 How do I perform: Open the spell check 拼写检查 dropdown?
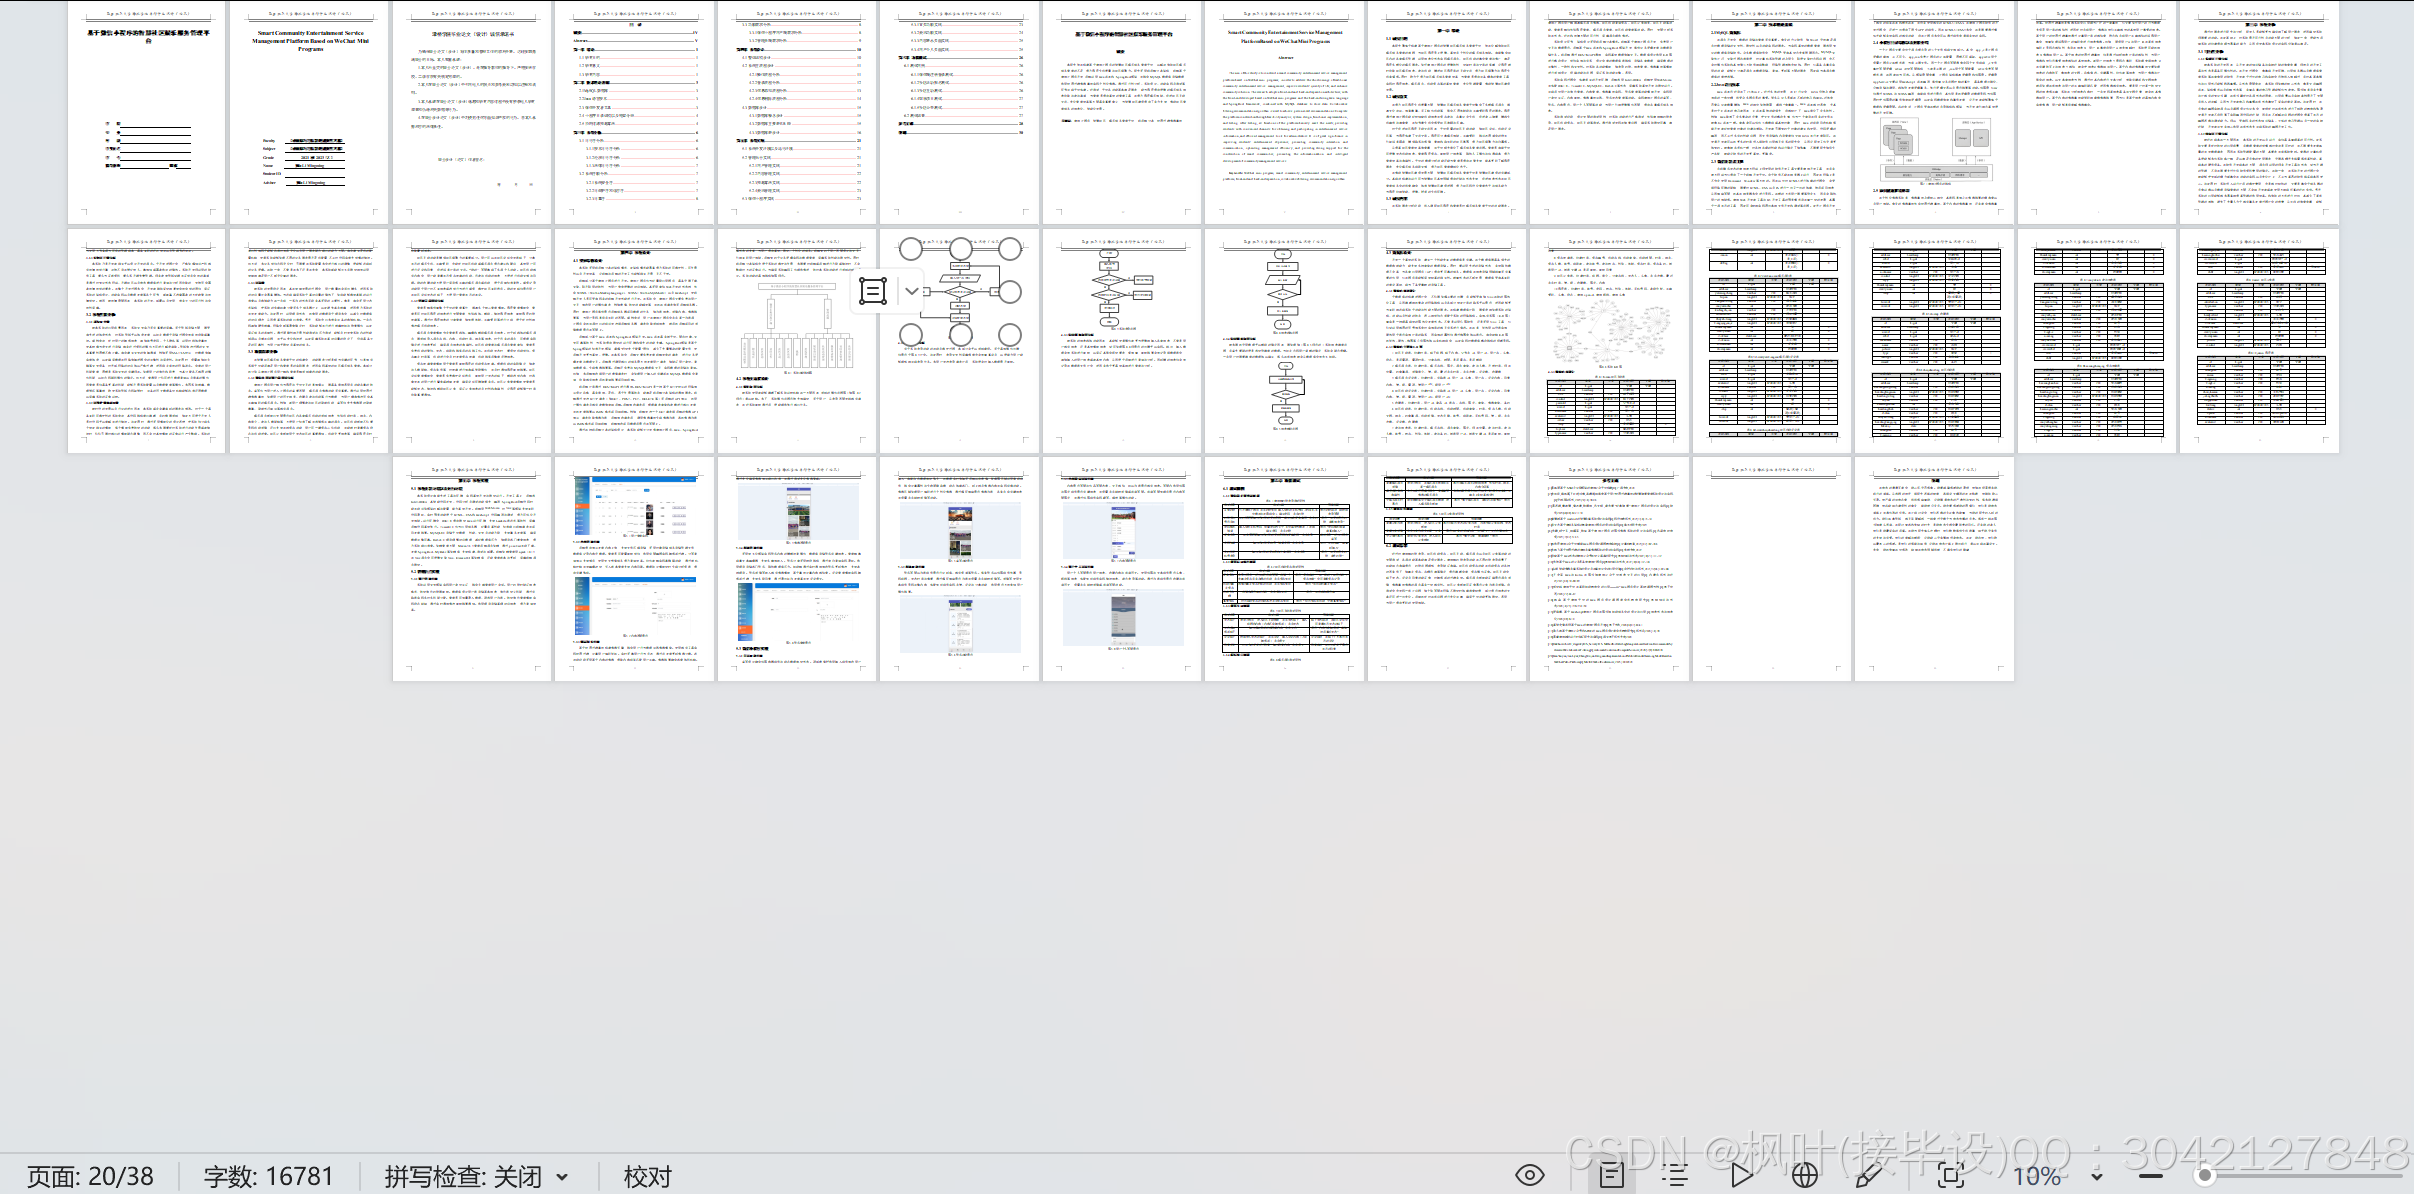pyautogui.click(x=562, y=1177)
